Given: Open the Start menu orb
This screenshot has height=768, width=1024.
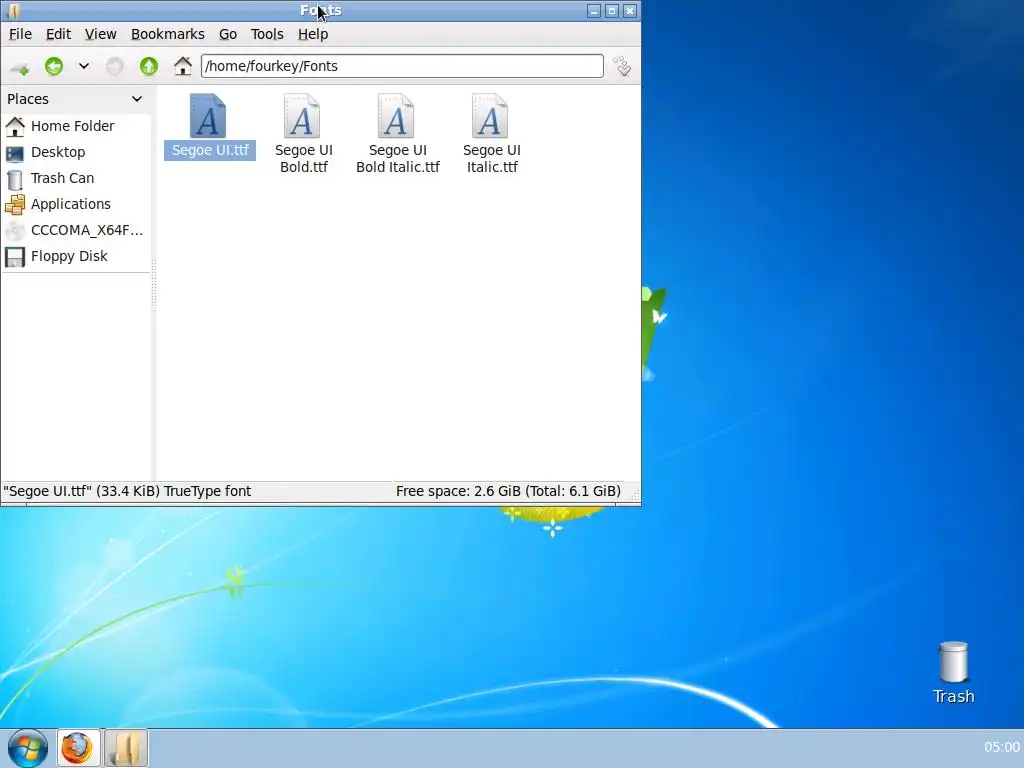Looking at the screenshot, I should (27, 748).
